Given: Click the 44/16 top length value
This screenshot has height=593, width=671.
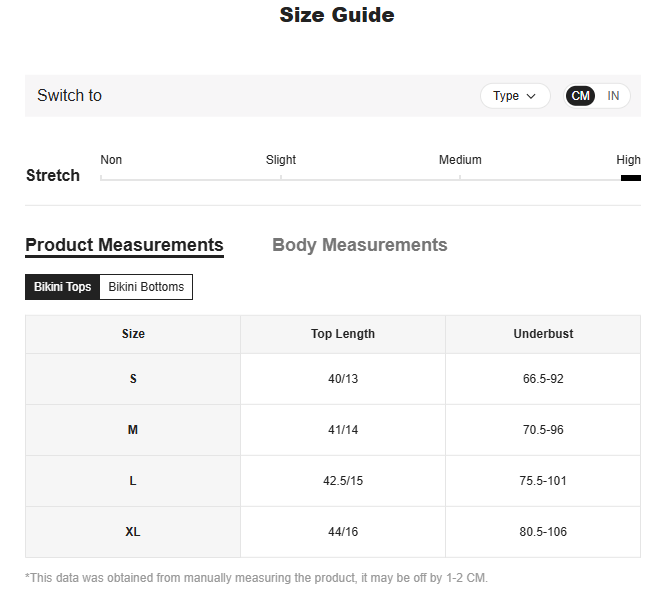Looking at the screenshot, I should 343,532.
